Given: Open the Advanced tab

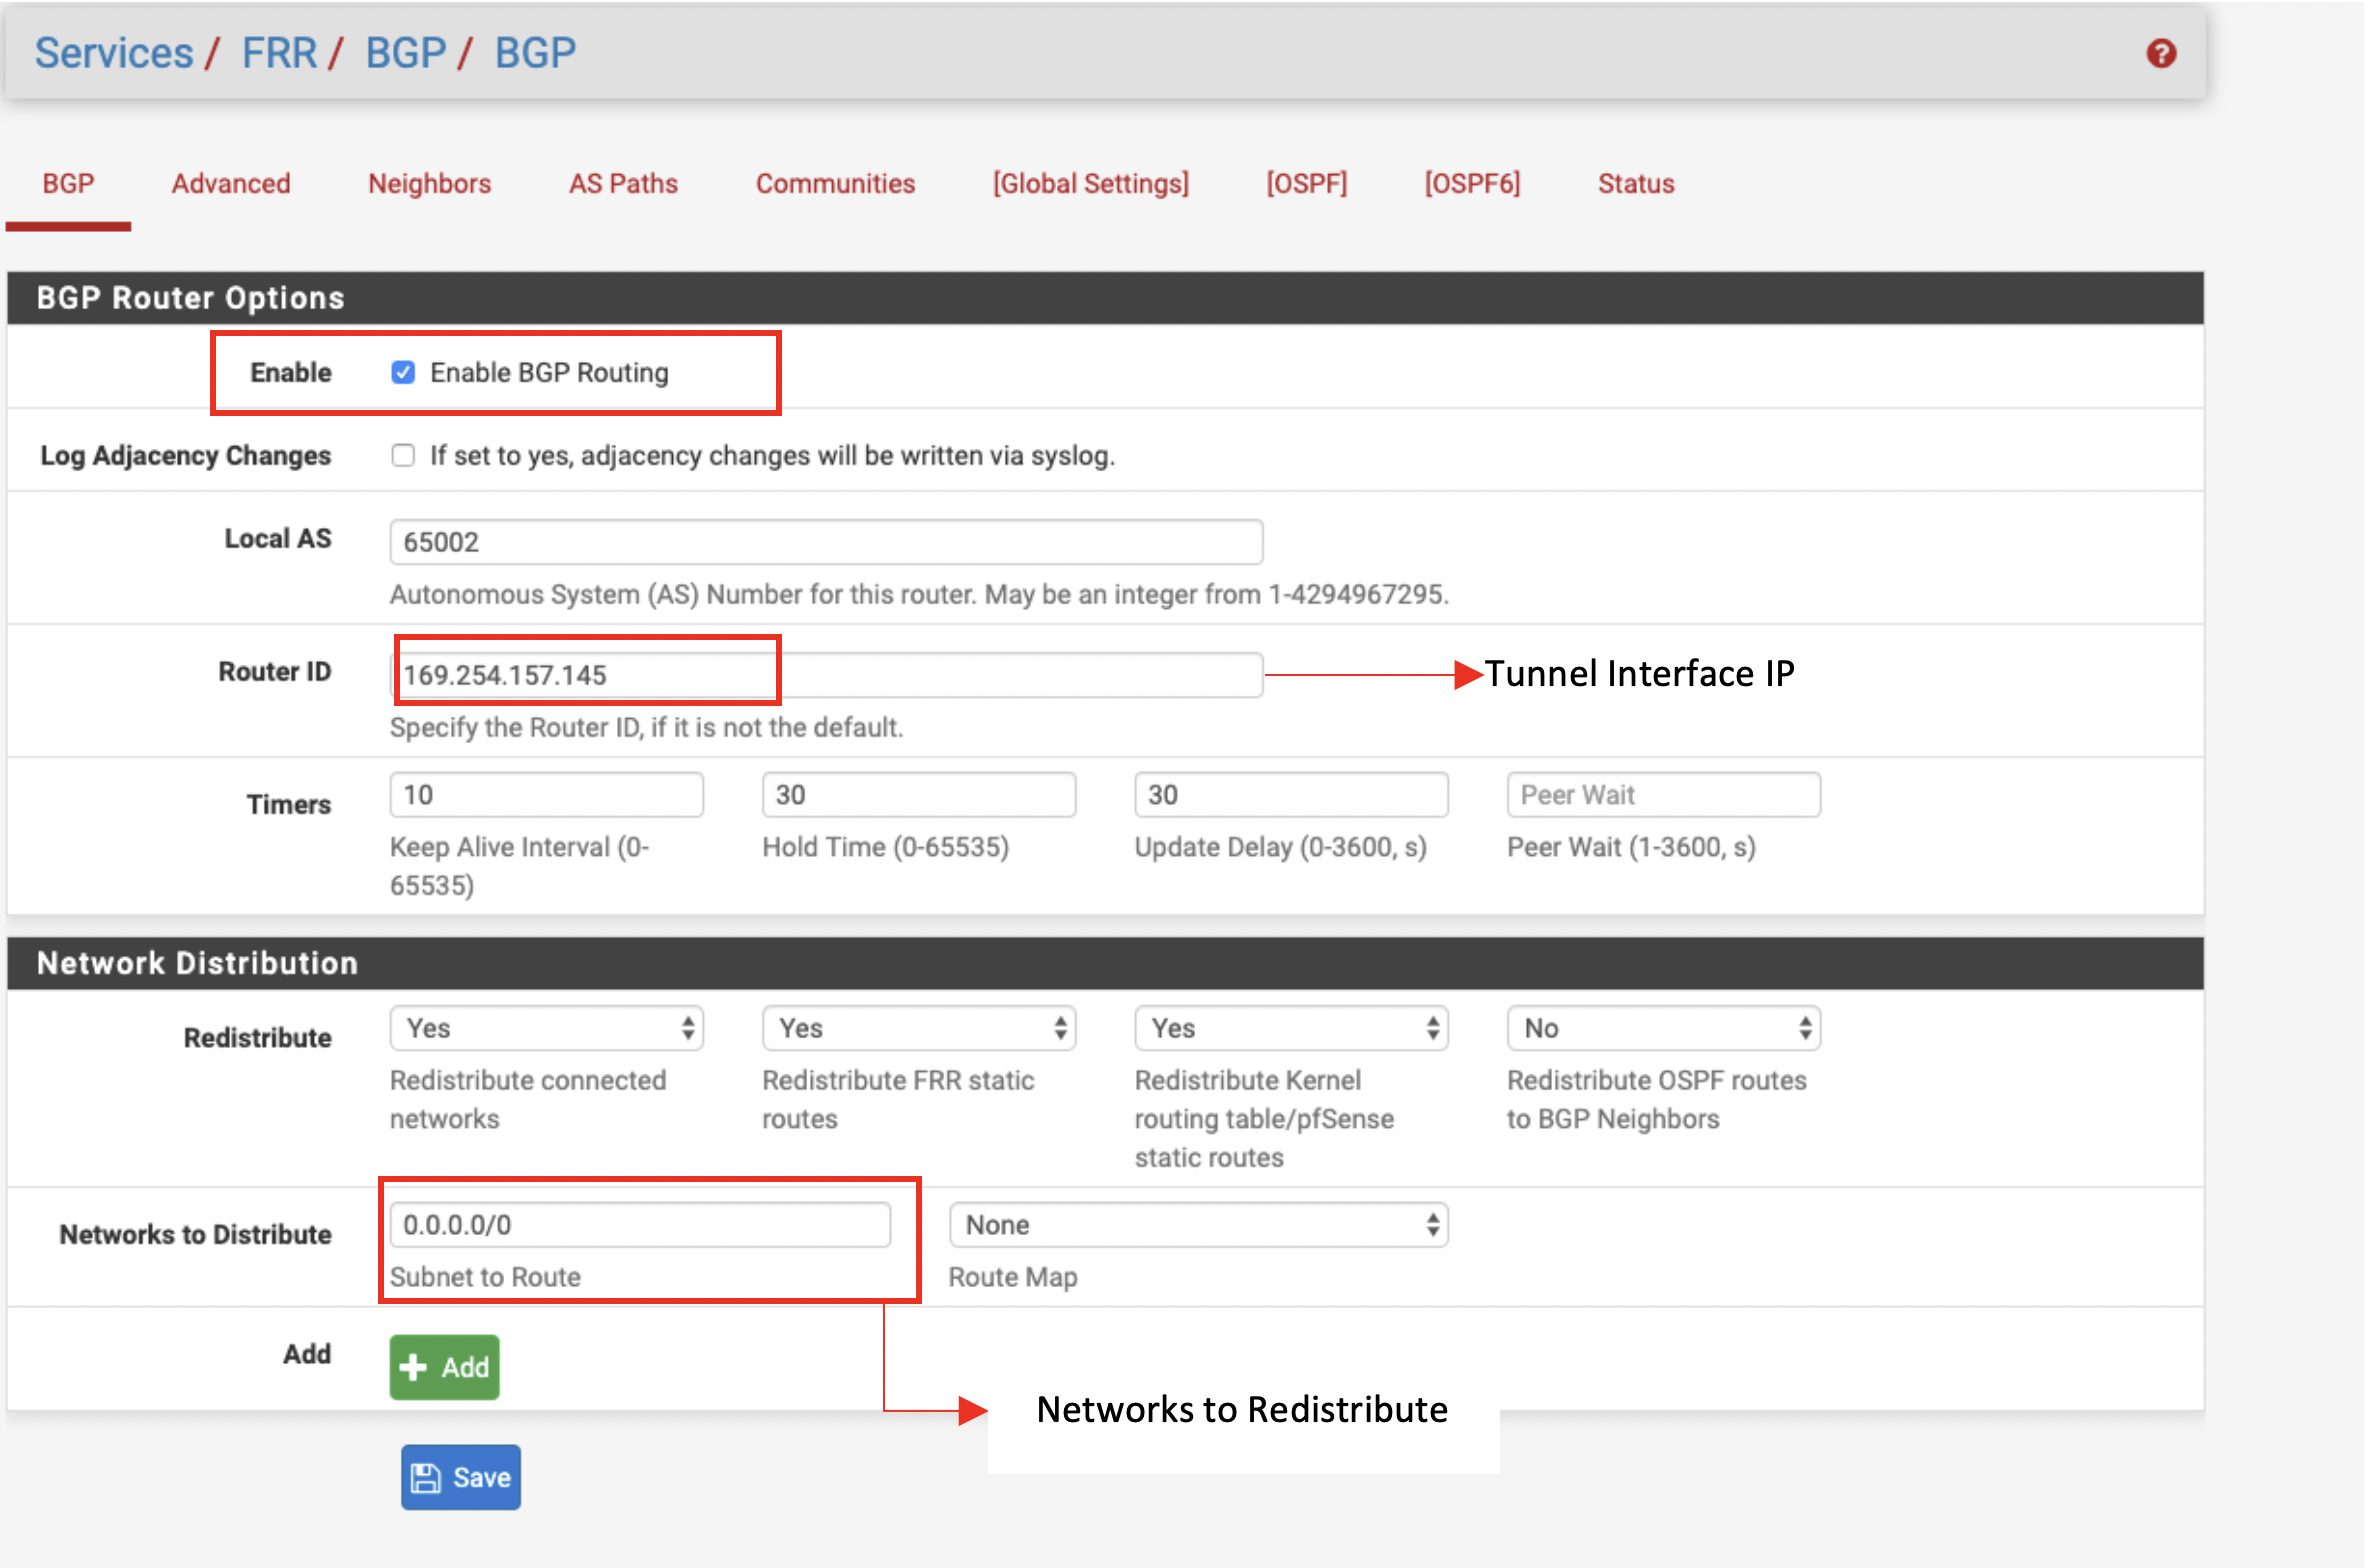Looking at the screenshot, I should 231,184.
